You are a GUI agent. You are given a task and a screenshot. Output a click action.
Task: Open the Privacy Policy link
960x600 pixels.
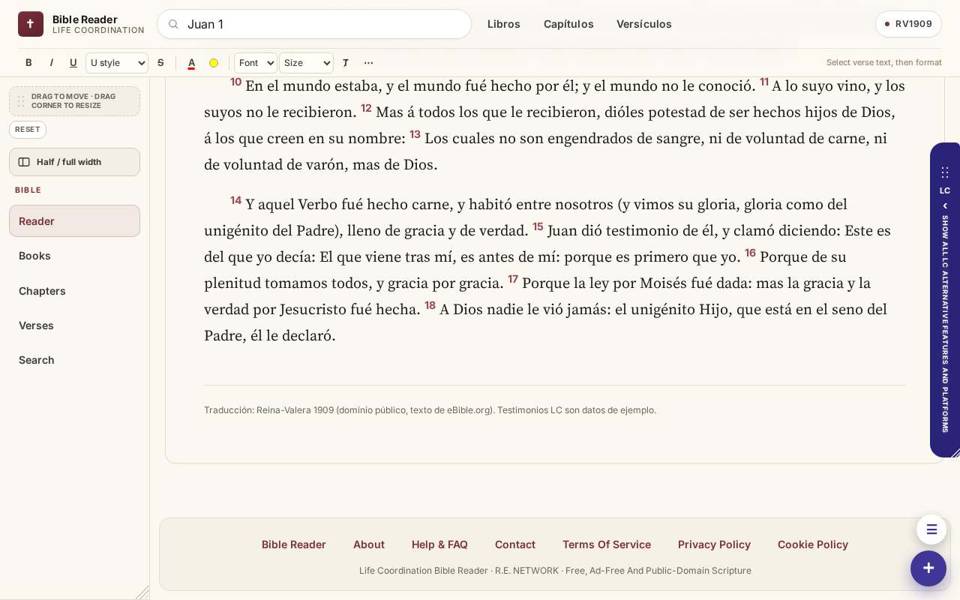(714, 544)
